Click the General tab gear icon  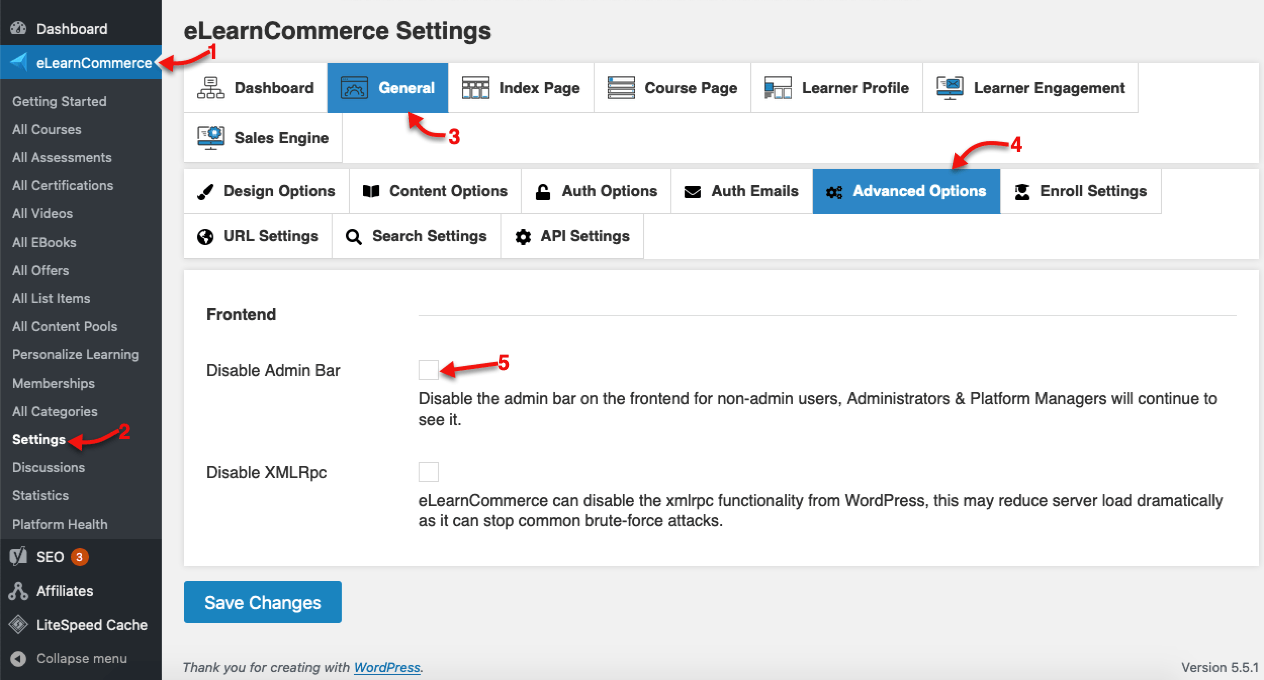pos(355,88)
